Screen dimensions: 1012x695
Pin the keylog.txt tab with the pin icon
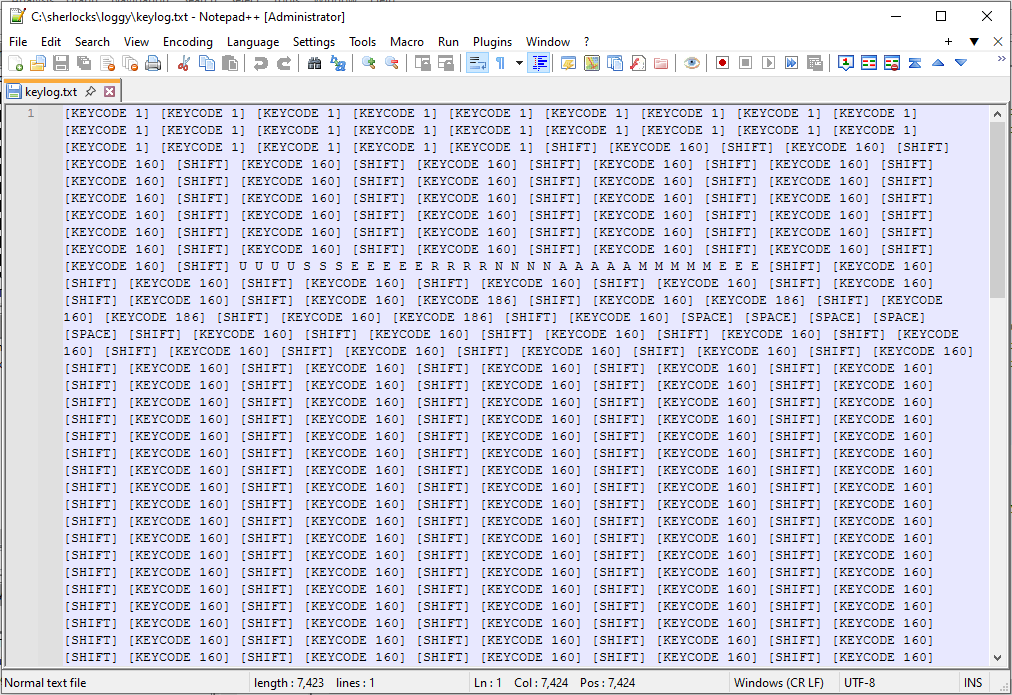(91, 92)
